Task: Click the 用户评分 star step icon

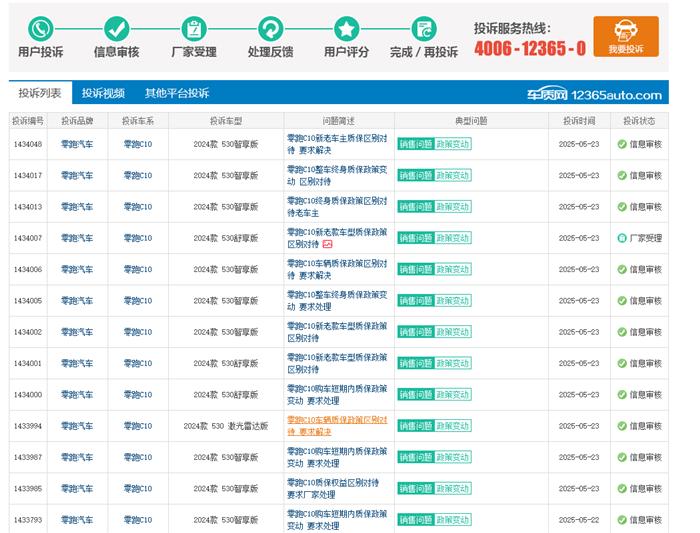Action: (346, 29)
